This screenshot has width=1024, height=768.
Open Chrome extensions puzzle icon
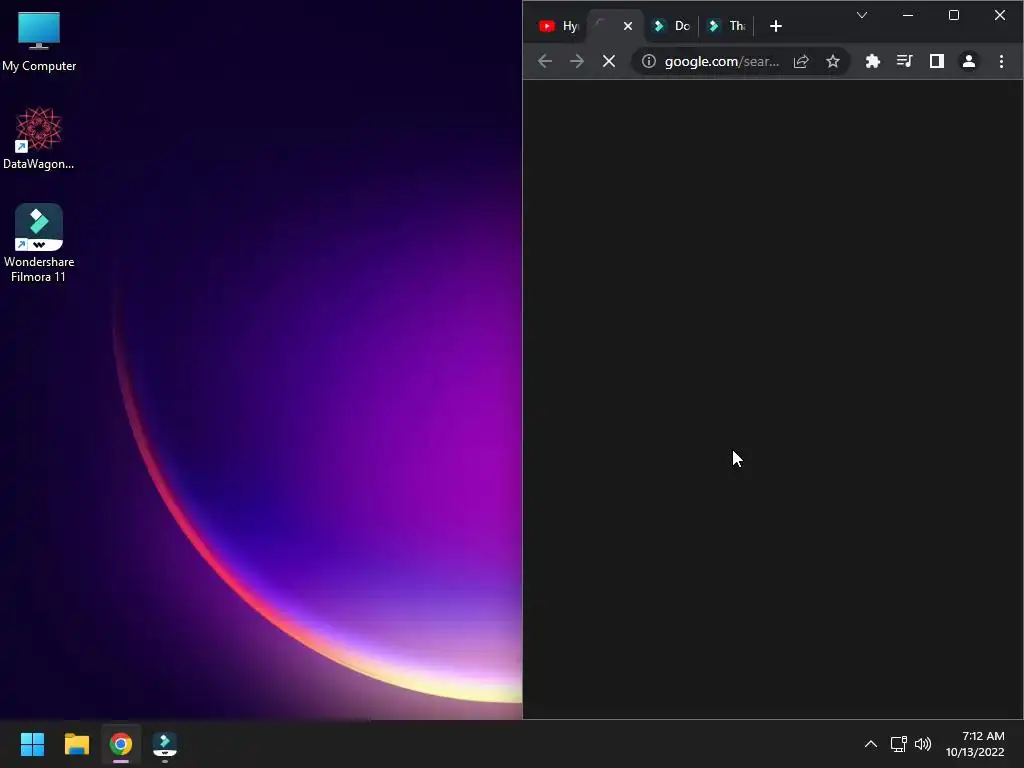[872, 61]
